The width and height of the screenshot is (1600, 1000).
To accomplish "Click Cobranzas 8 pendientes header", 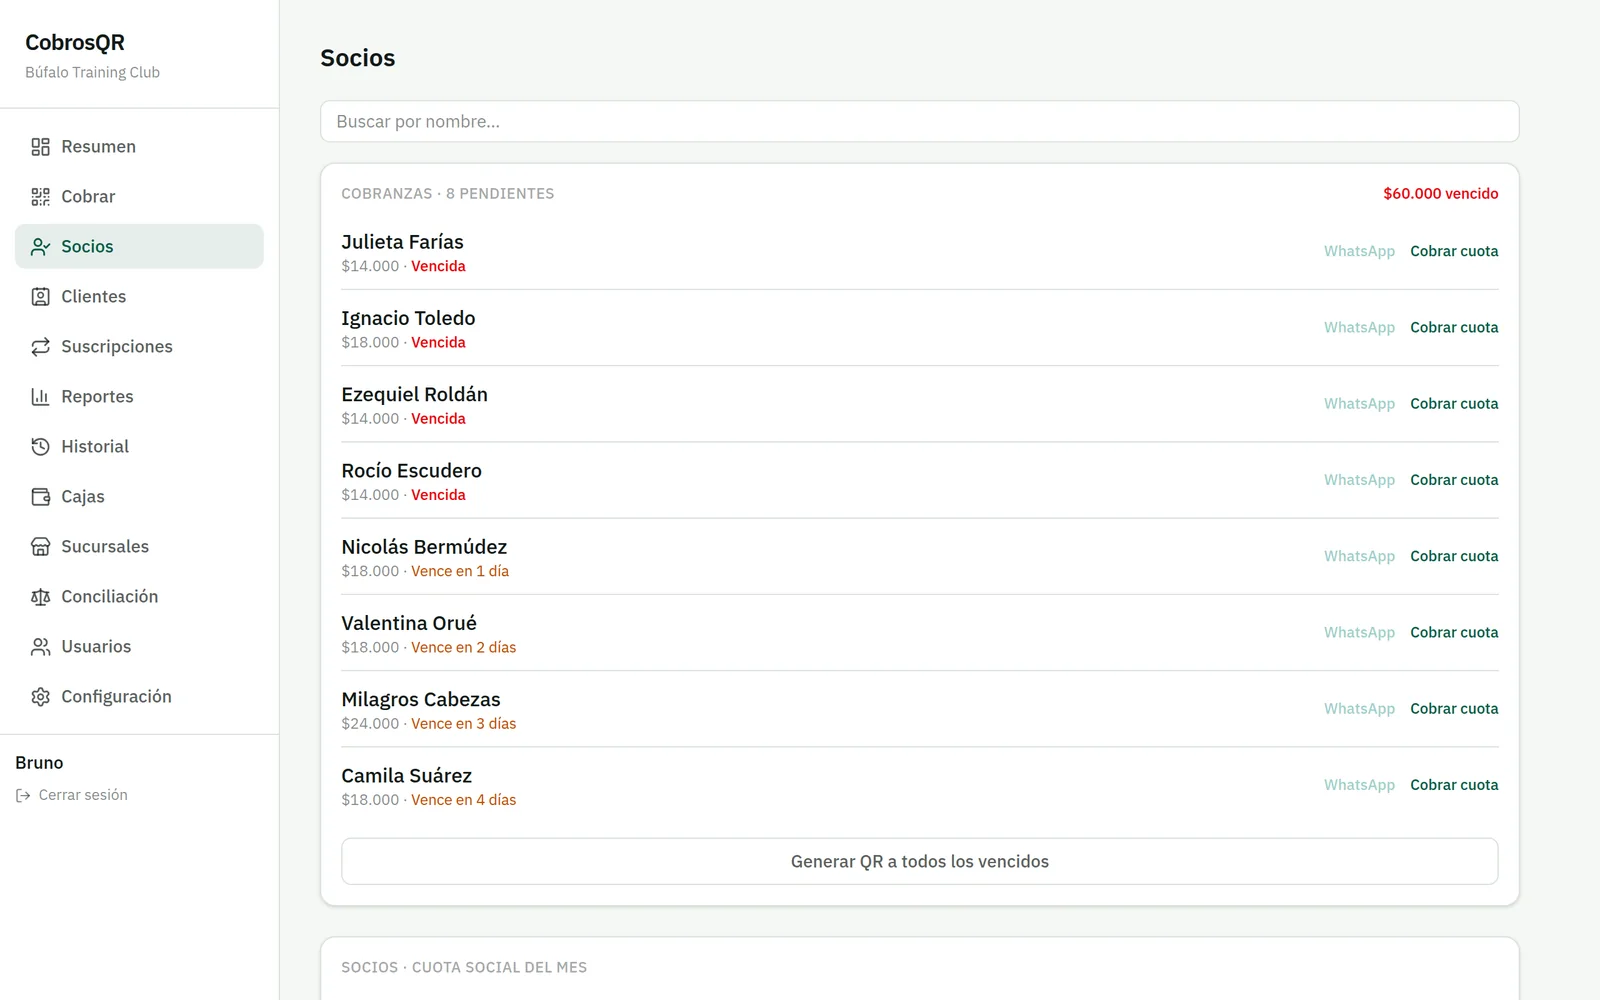I will (447, 194).
